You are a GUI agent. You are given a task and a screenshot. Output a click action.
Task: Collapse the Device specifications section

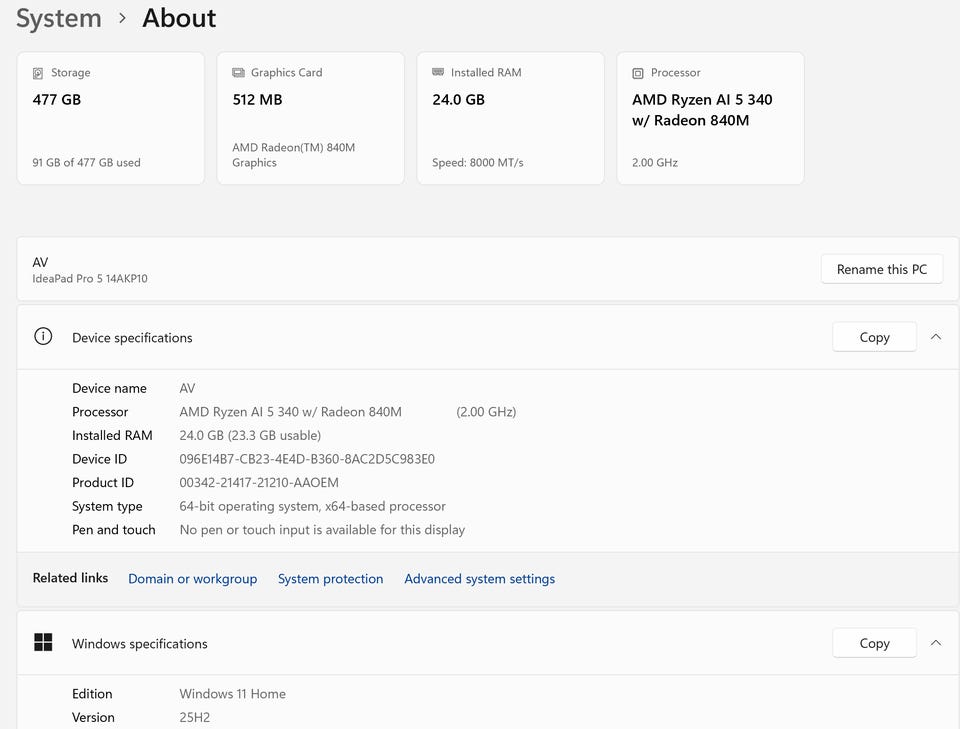click(x=936, y=337)
